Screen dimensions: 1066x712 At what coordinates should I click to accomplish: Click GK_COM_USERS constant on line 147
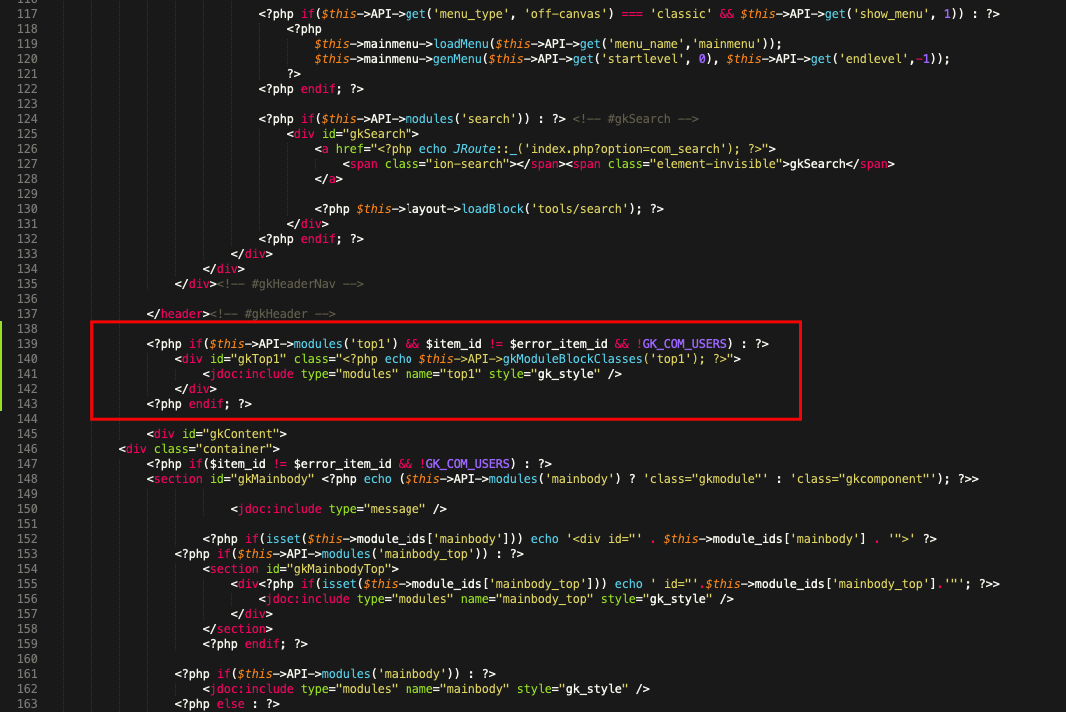468,464
